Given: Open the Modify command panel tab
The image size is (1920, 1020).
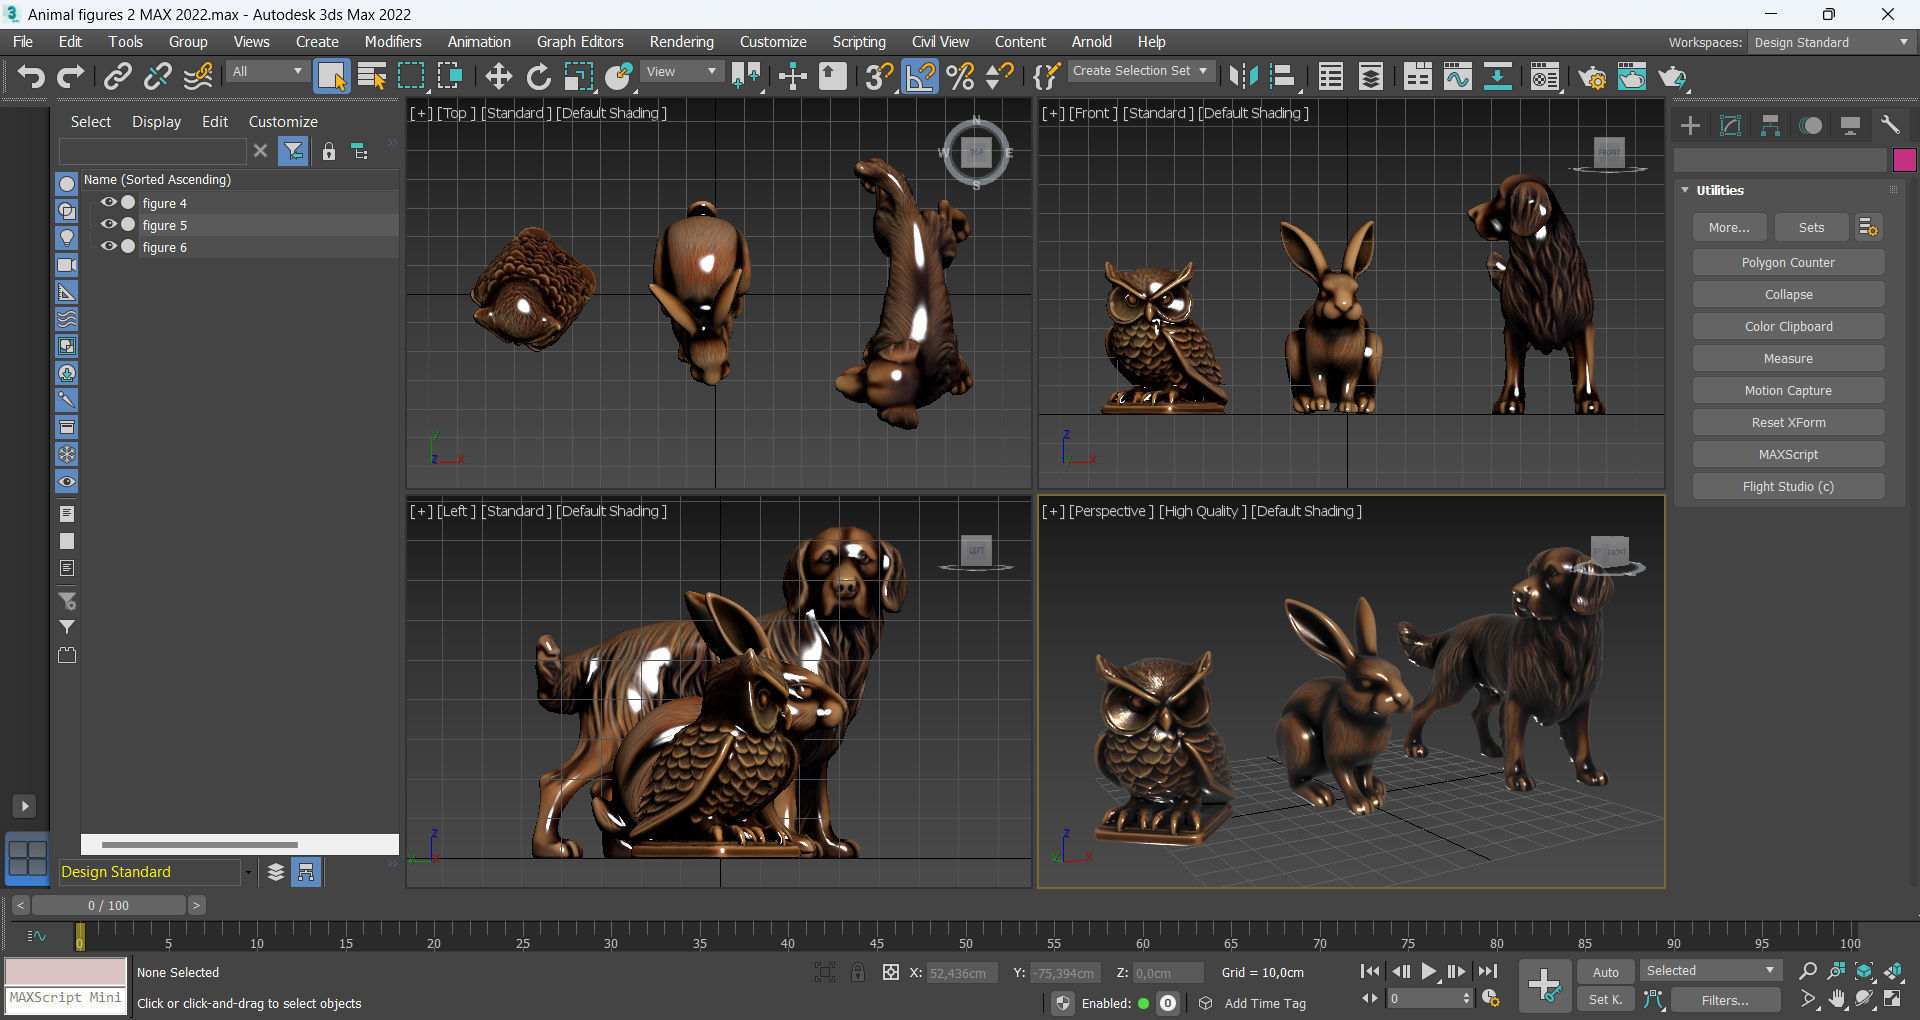Looking at the screenshot, I should click(x=1730, y=125).
